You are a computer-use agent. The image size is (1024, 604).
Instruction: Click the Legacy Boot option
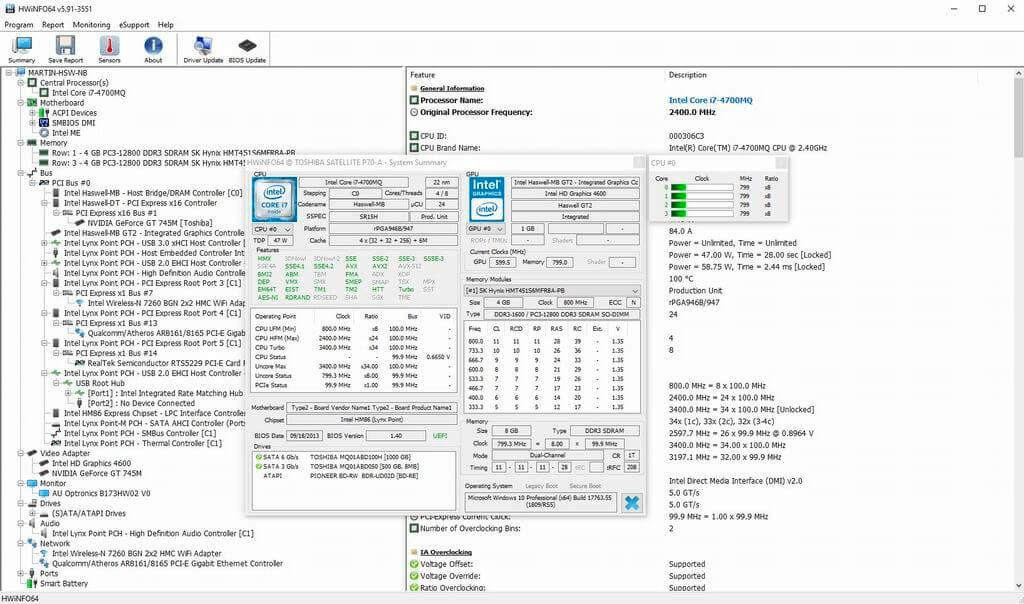542,486
